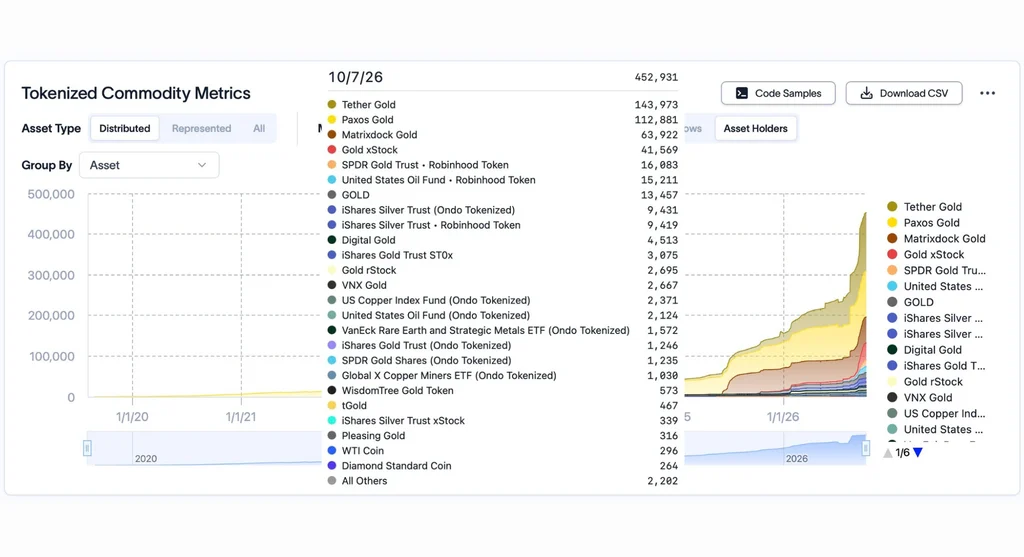
Task: Click All Others row in tooltip
Action: (x=502, y=480)
